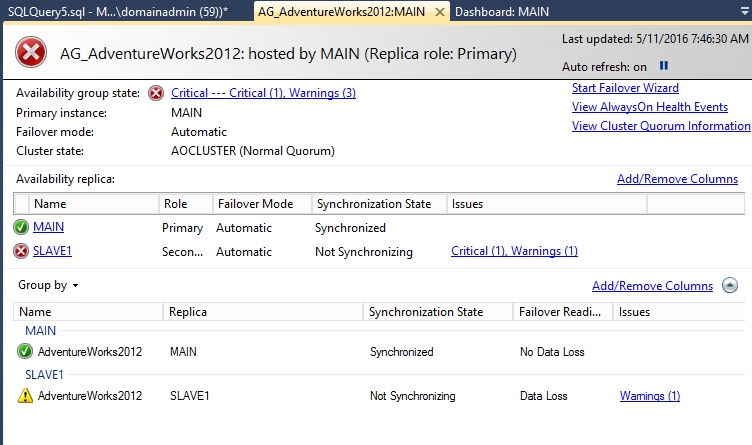The image size is (752, 445).
Task: Click replica Issues column header
Action: coord(547,204)
